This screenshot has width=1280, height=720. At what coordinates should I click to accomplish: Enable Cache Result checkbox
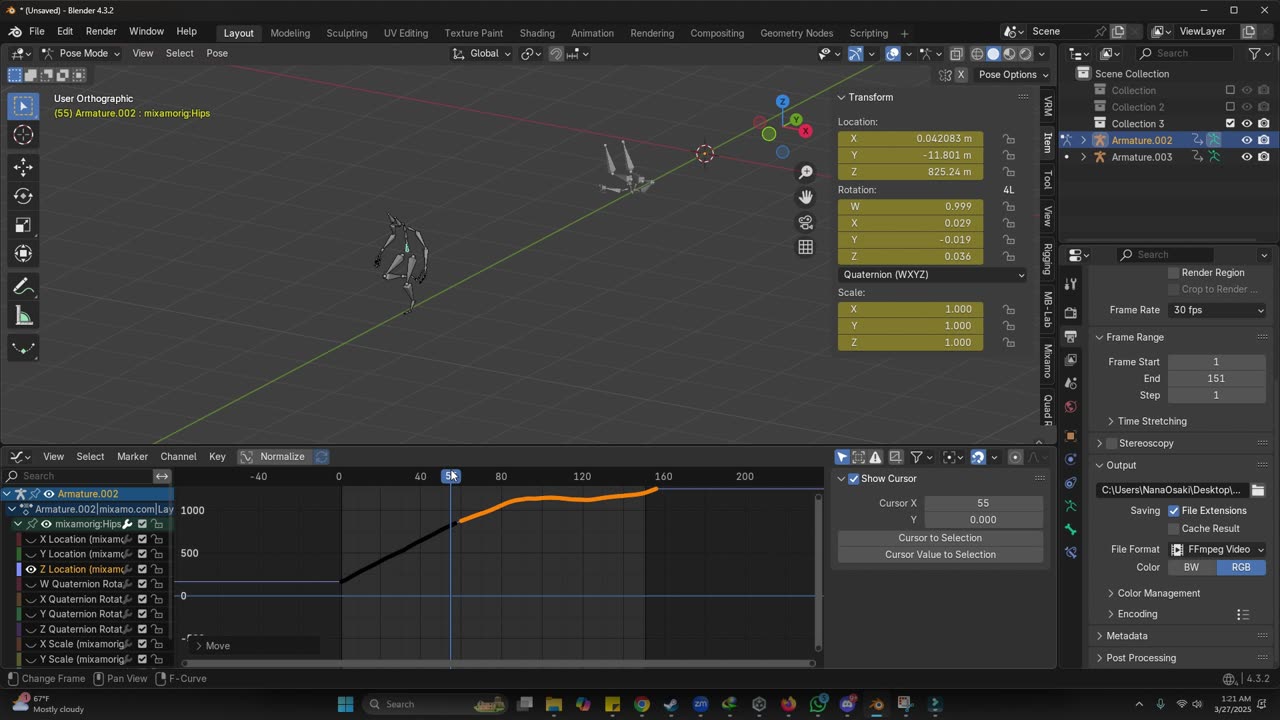pyautogui.click(x=1174, y=529)
